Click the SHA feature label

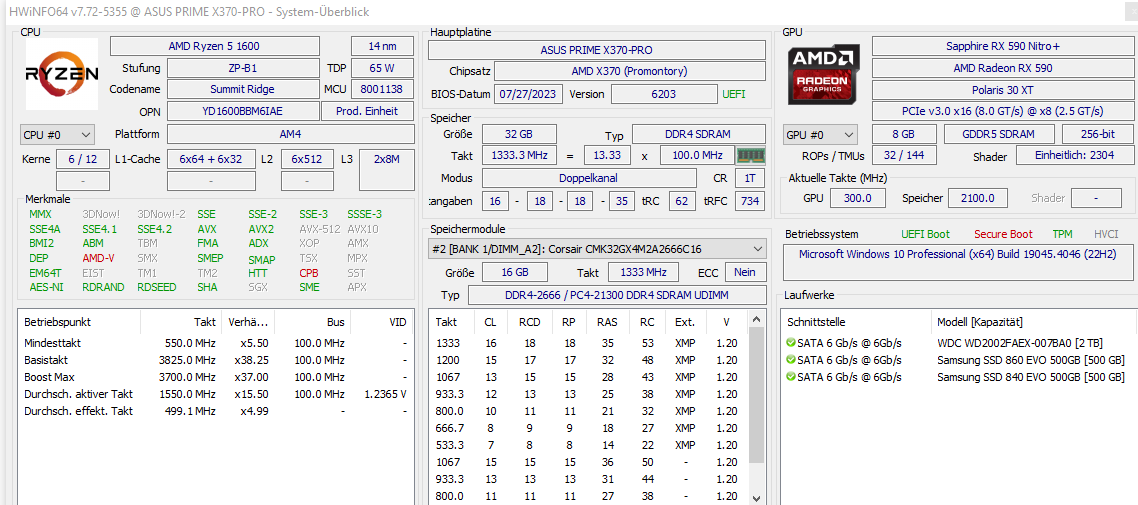[x=207, y=287]
